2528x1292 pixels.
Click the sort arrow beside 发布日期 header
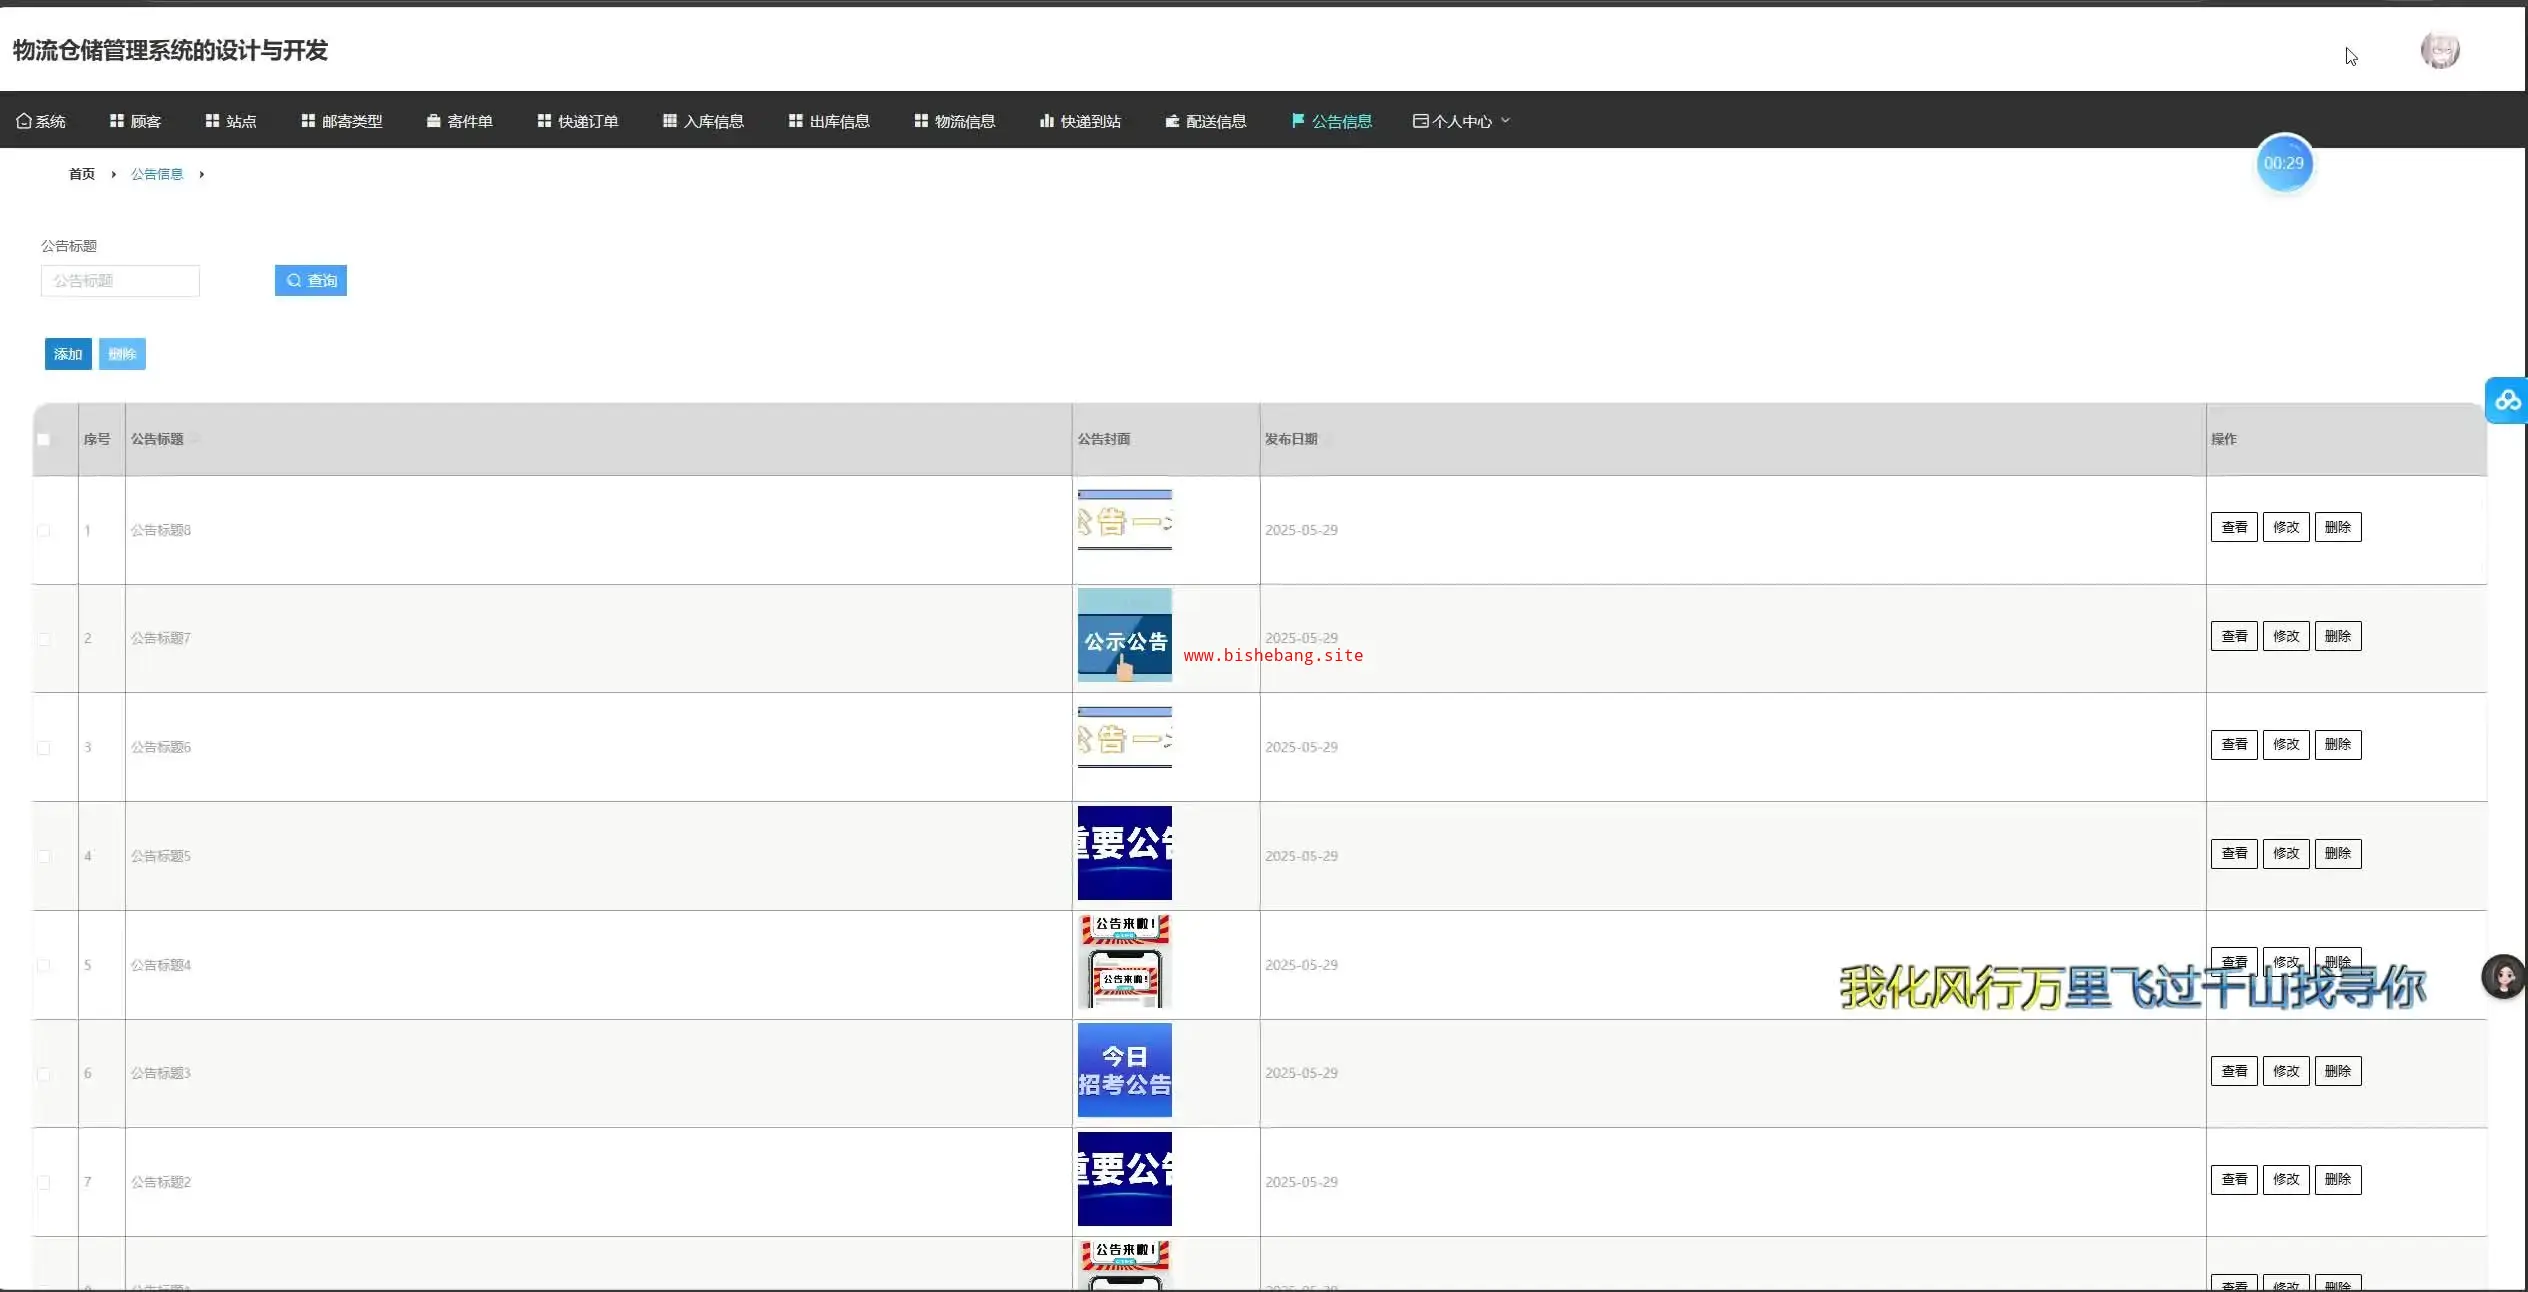(x=1329, y=440)
